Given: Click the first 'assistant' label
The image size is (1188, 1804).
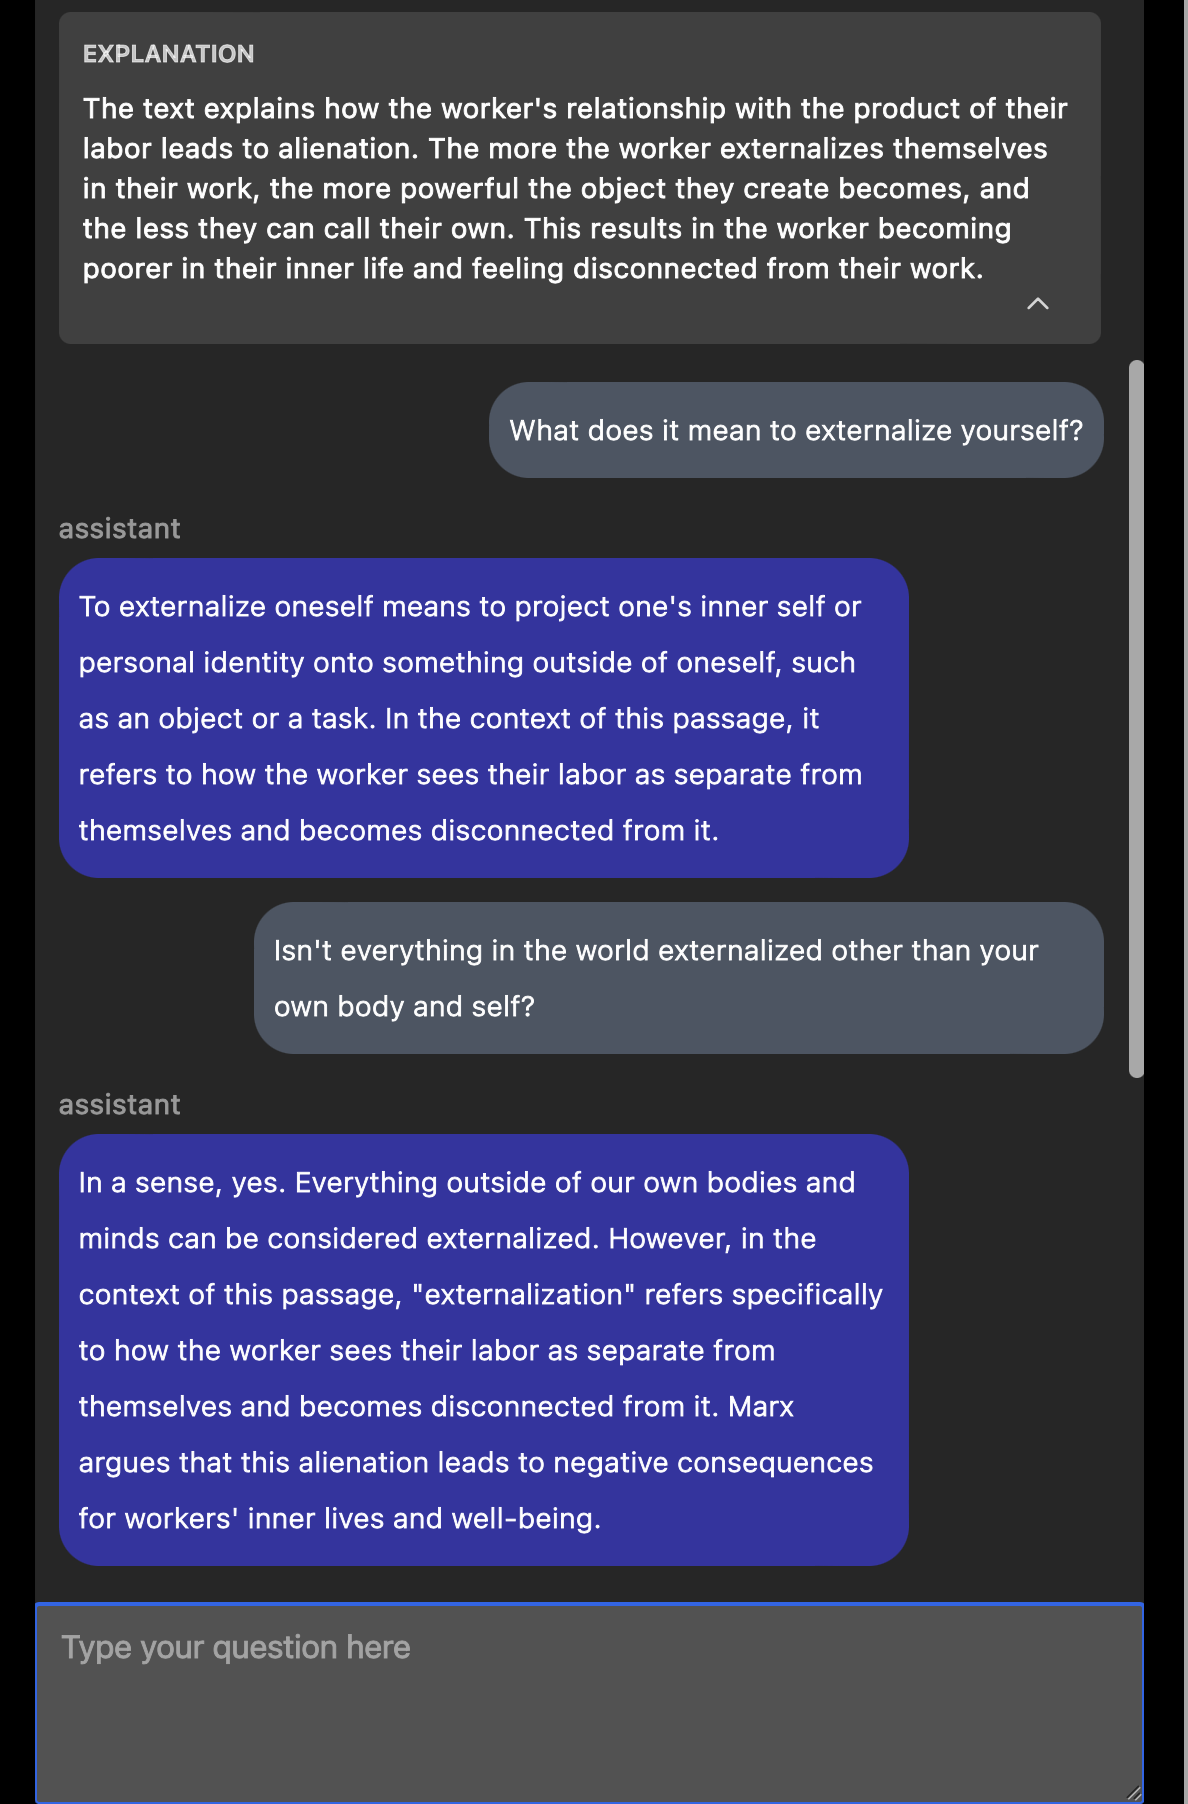Looking at the screenshot, I should tap(119, 528).
